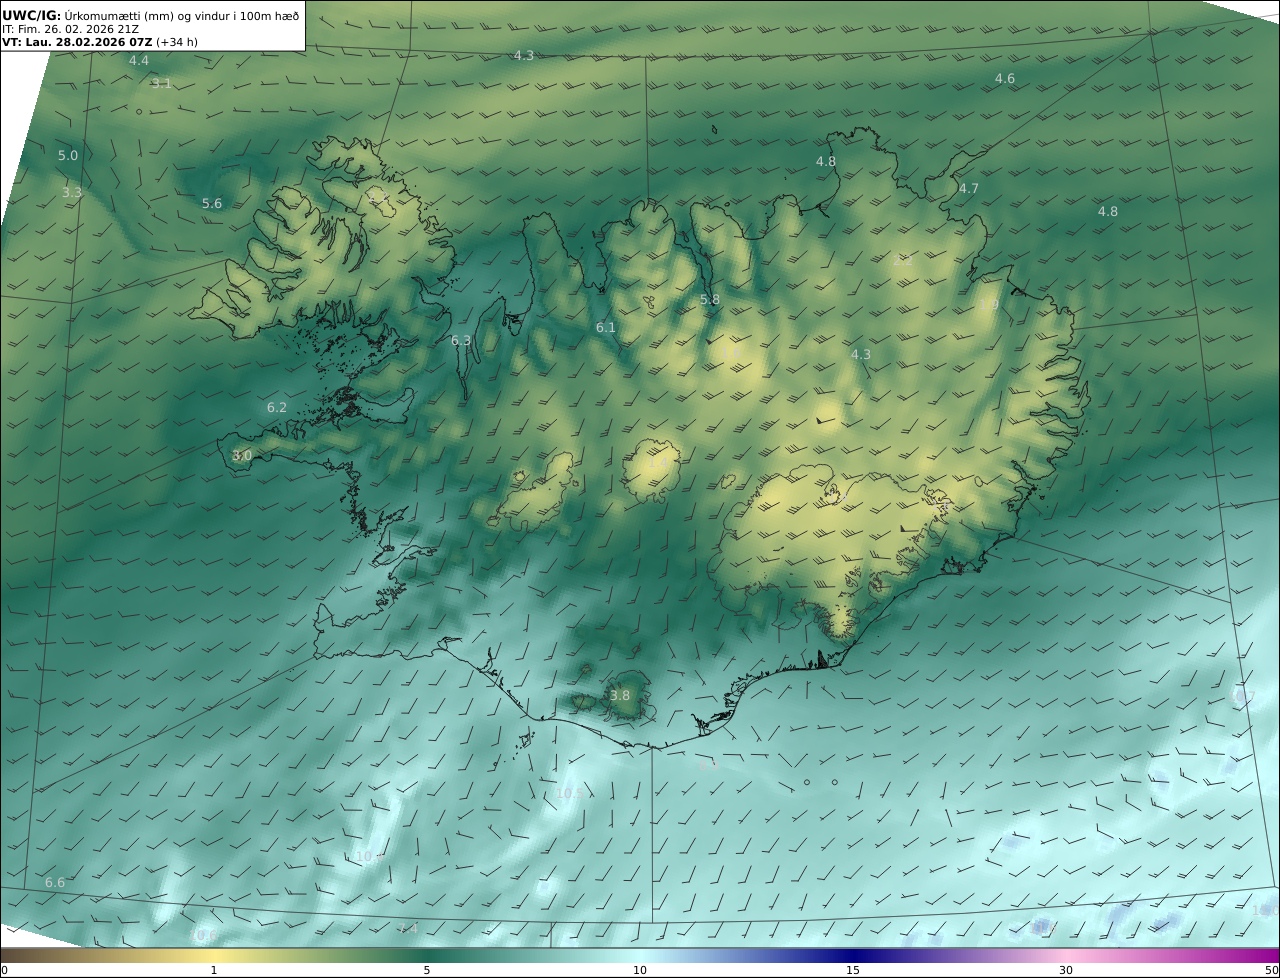The width and height of the screenshot is (1280, 978).
Task: Click the title 'Úrkomumætti (mm) og vindur i 100m hæð'
Action: pos(181,16)
